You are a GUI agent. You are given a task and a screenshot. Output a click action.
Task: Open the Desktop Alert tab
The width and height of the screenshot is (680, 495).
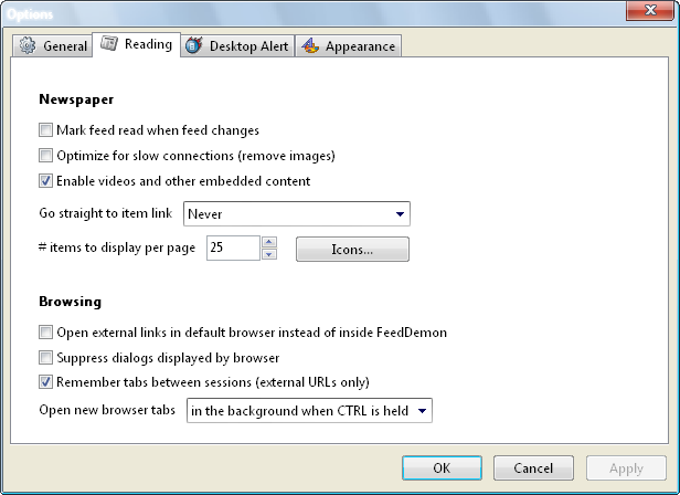[238, 46]
